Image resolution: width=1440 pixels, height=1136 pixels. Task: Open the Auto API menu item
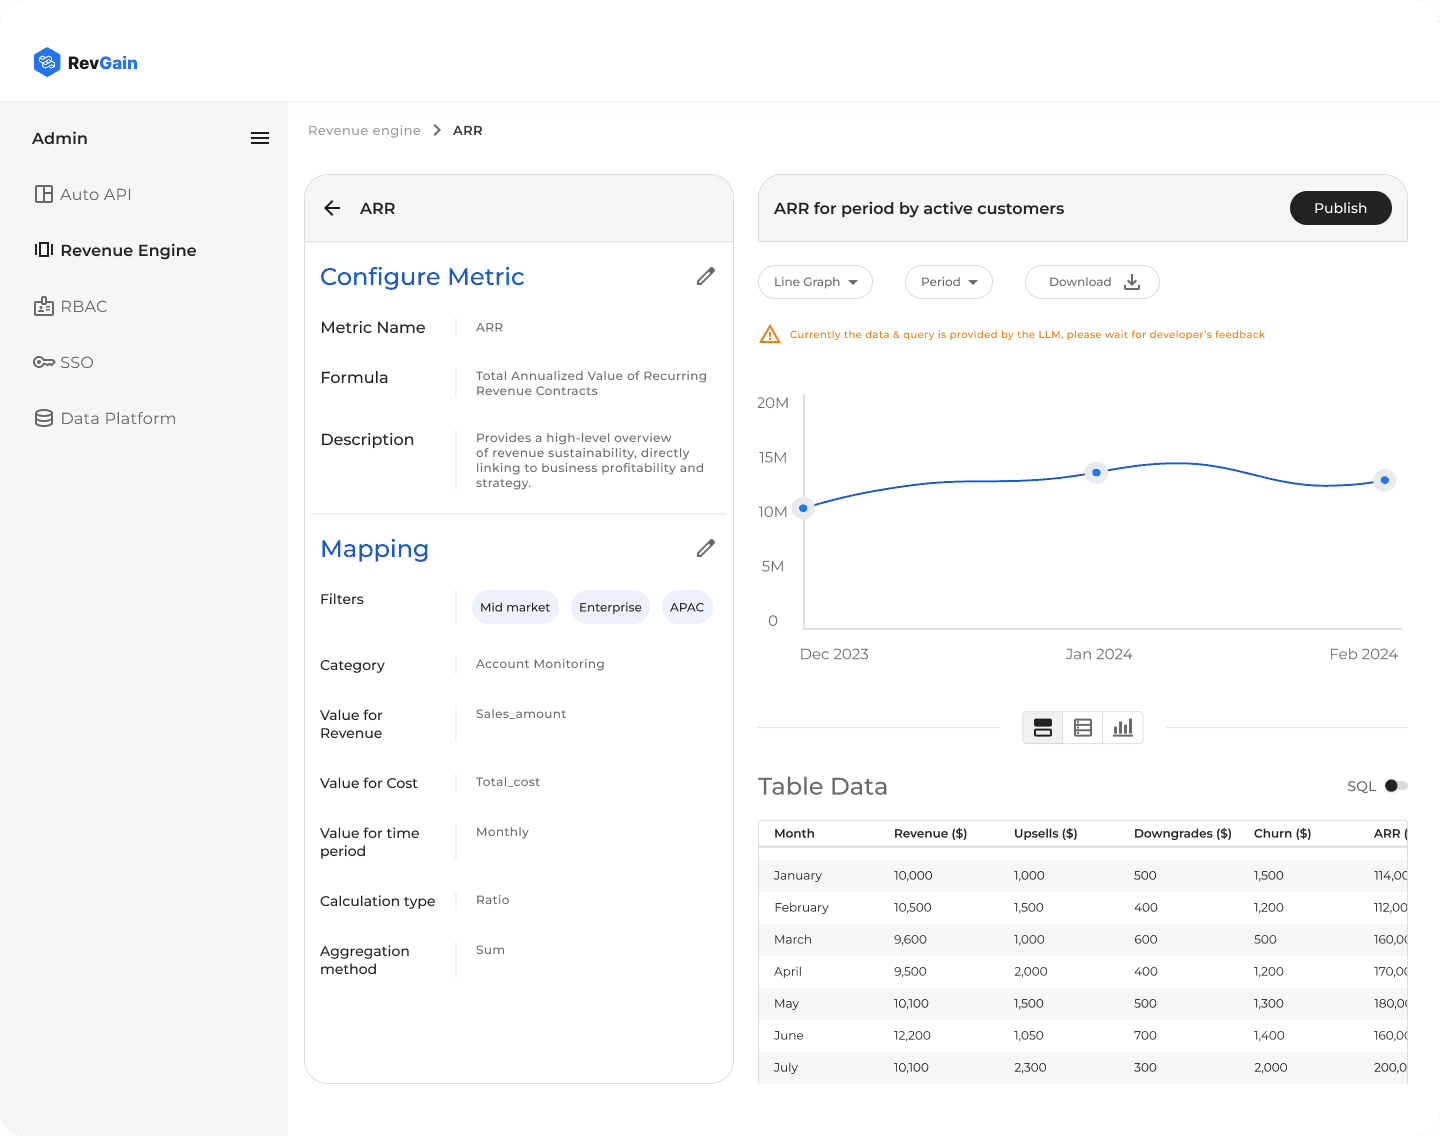pyautogui.click(x=84, y=194)
